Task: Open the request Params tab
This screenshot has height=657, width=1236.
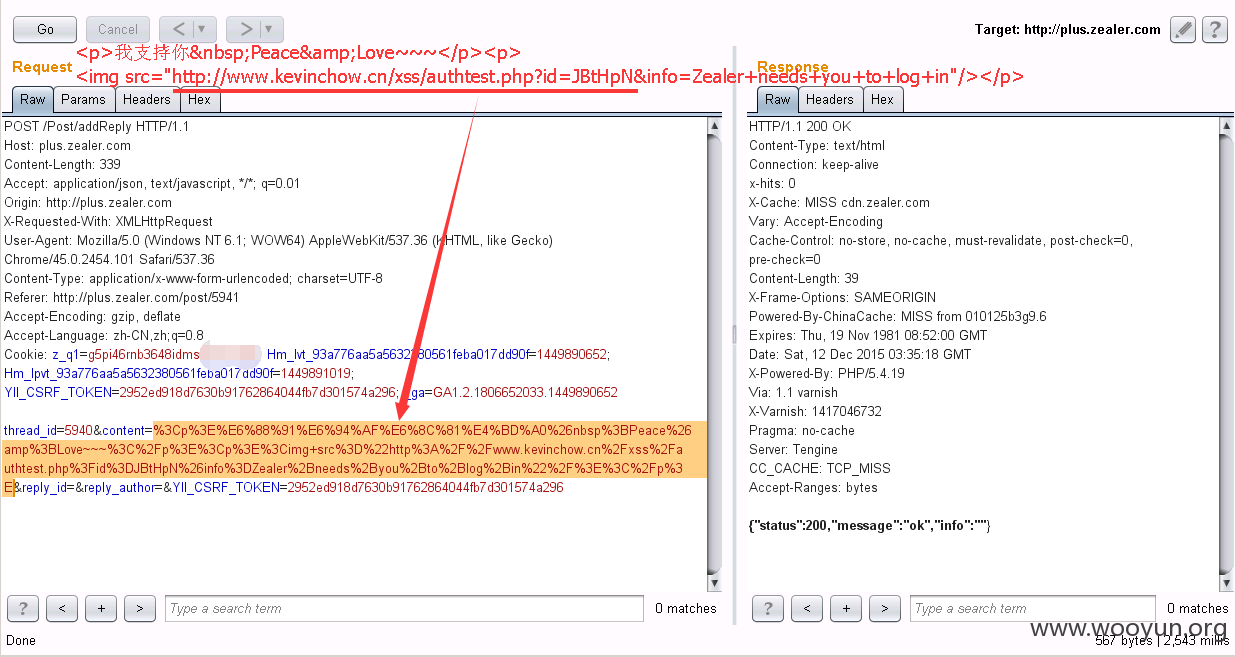Action: point(83,99)
